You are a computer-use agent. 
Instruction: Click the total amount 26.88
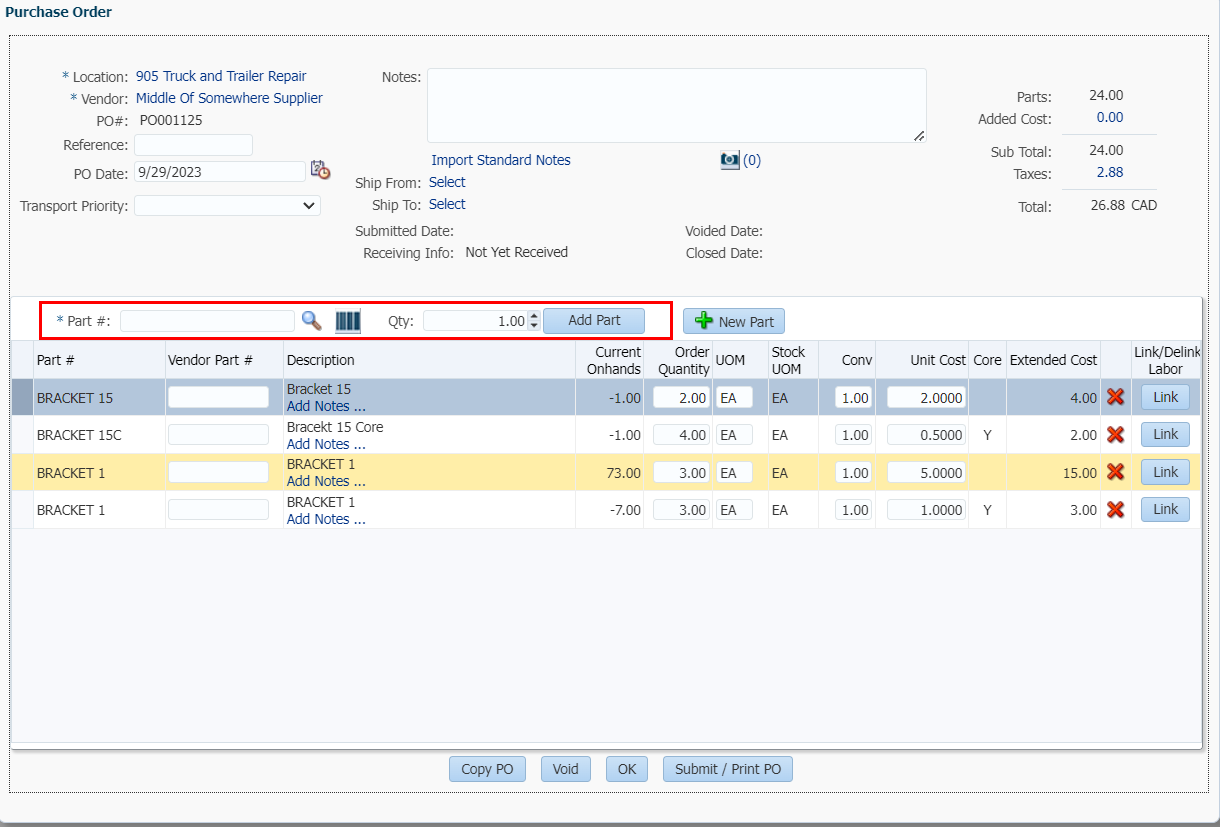pos(1107,205)
